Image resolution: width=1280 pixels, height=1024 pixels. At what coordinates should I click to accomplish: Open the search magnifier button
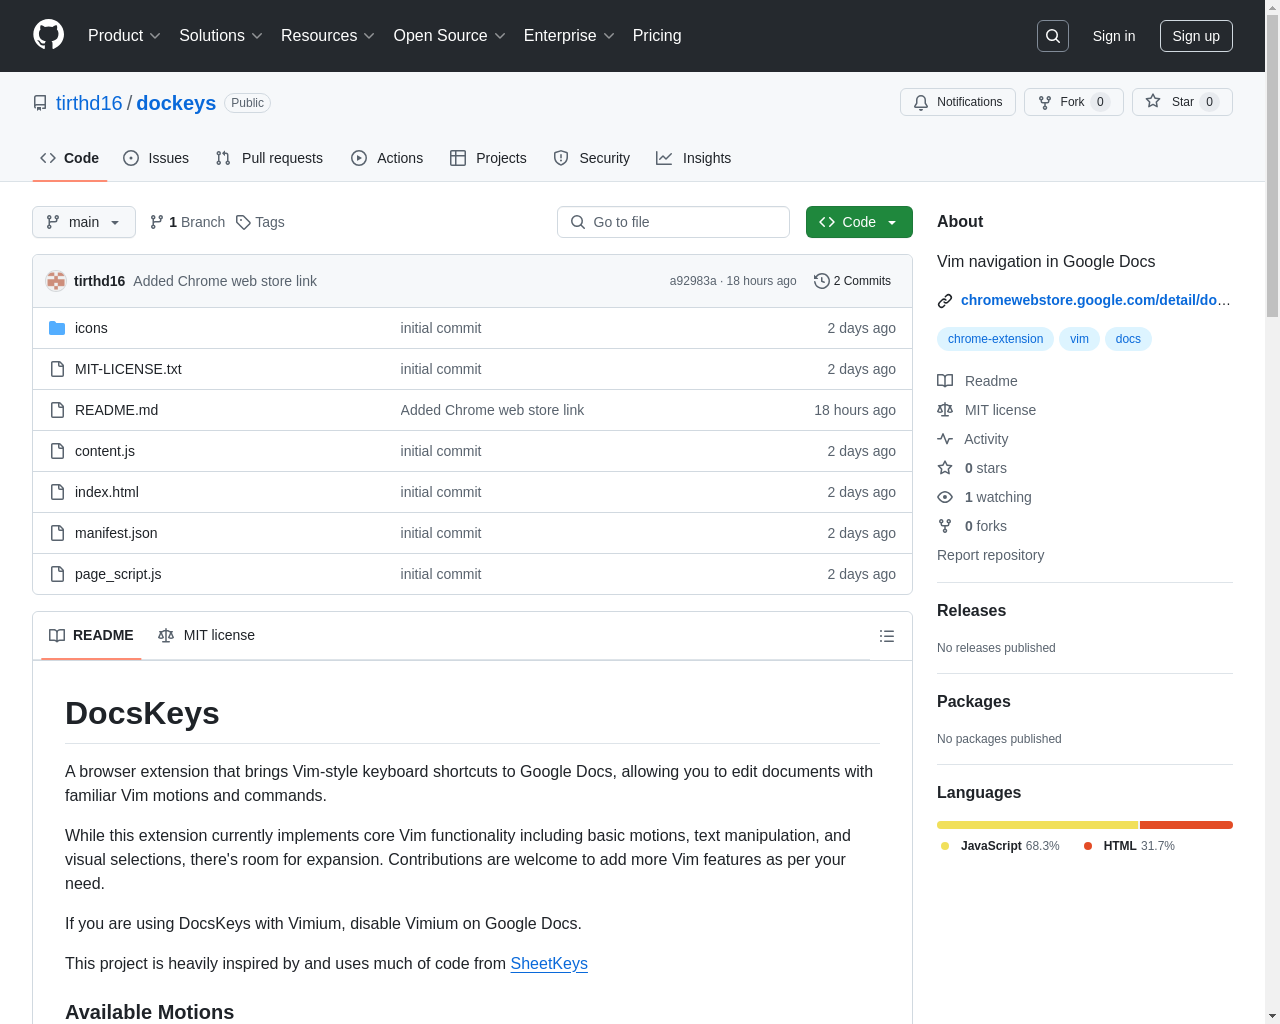[1053, 36]
